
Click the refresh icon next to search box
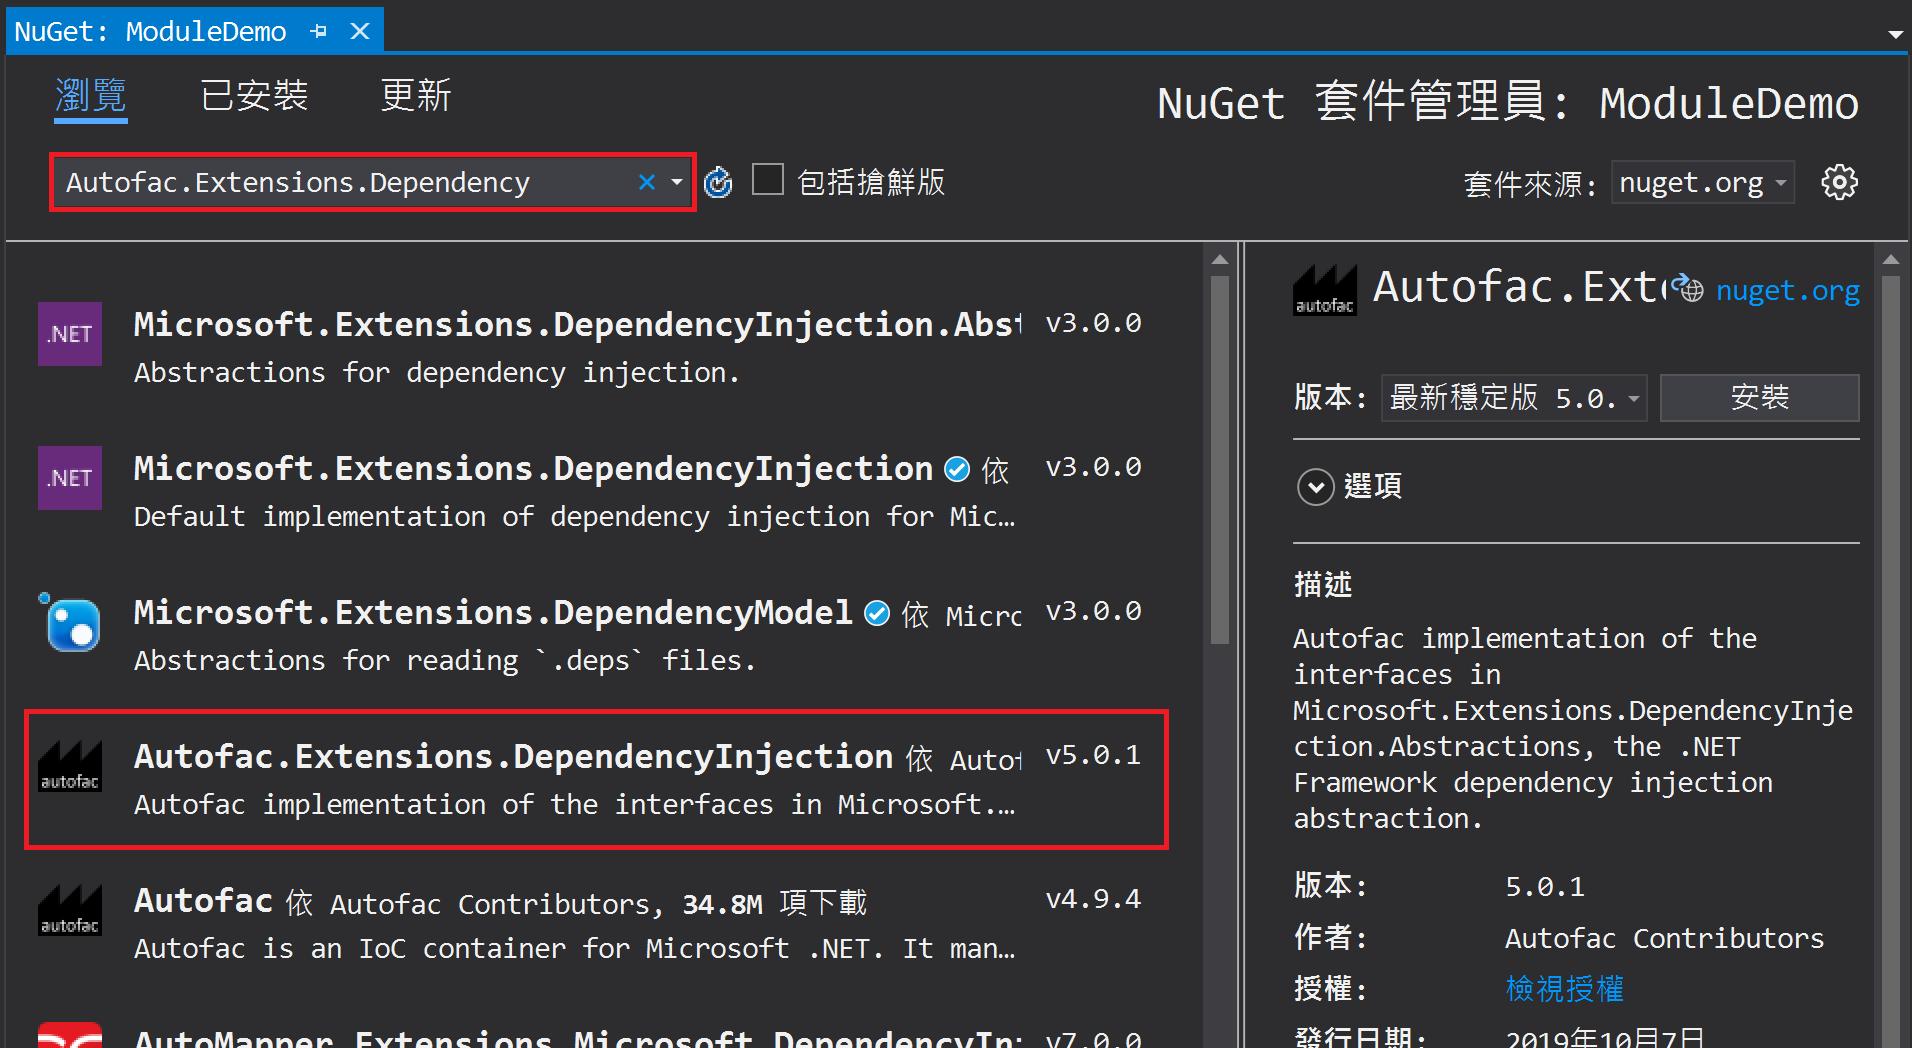coord(717,182)
